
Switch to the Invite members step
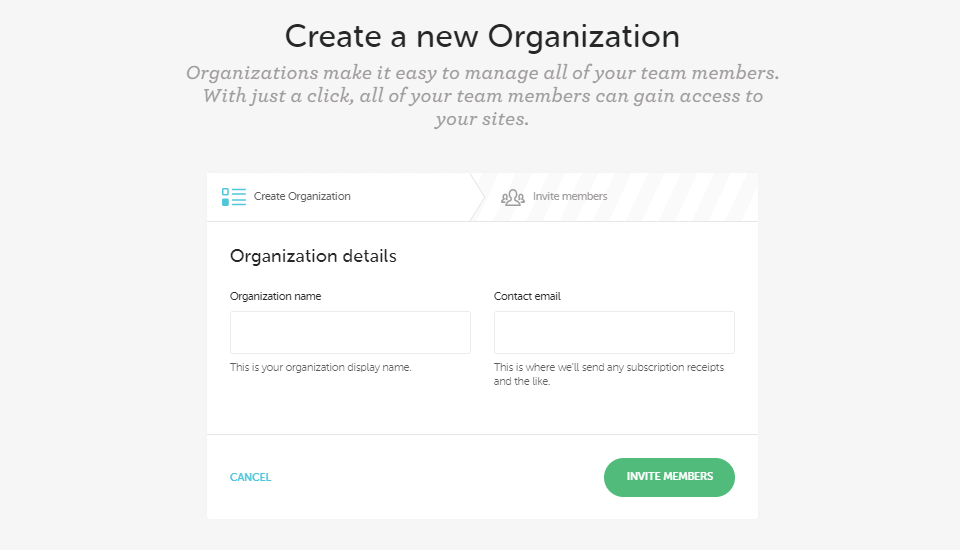[569, 197]
